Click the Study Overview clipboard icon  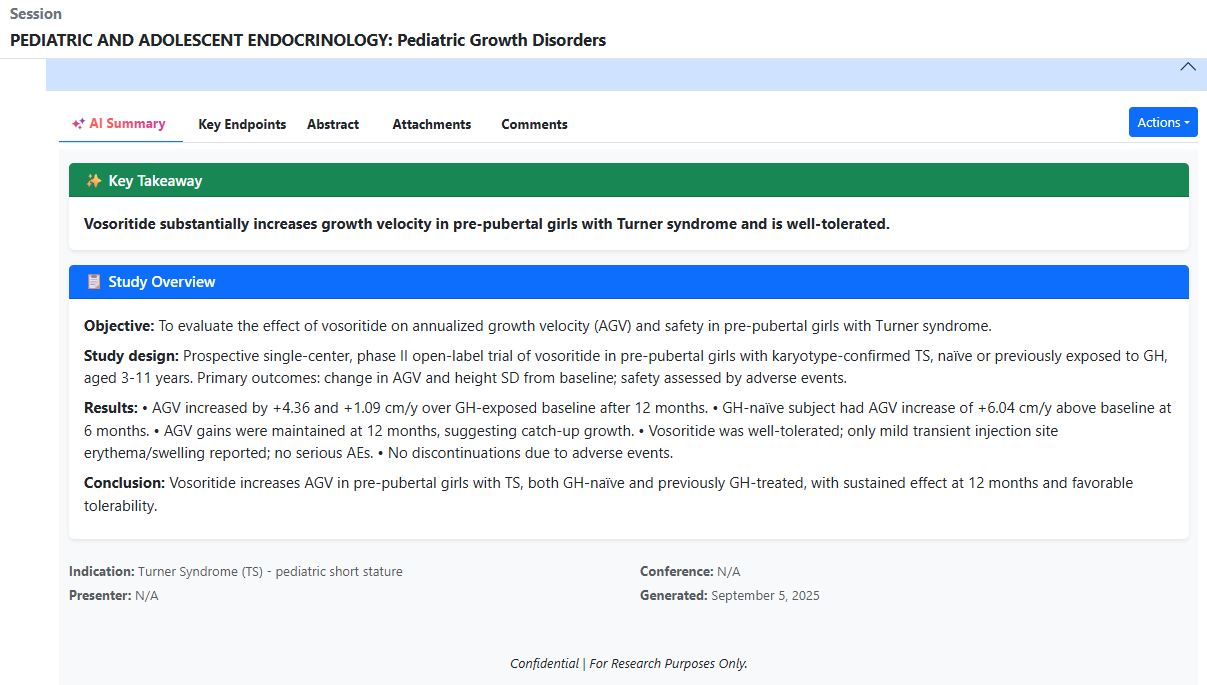93,282
